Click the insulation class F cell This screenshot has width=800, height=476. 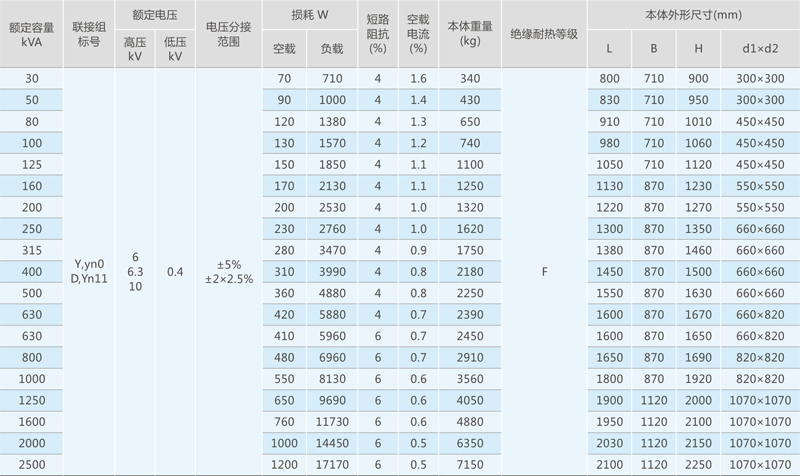544,270
